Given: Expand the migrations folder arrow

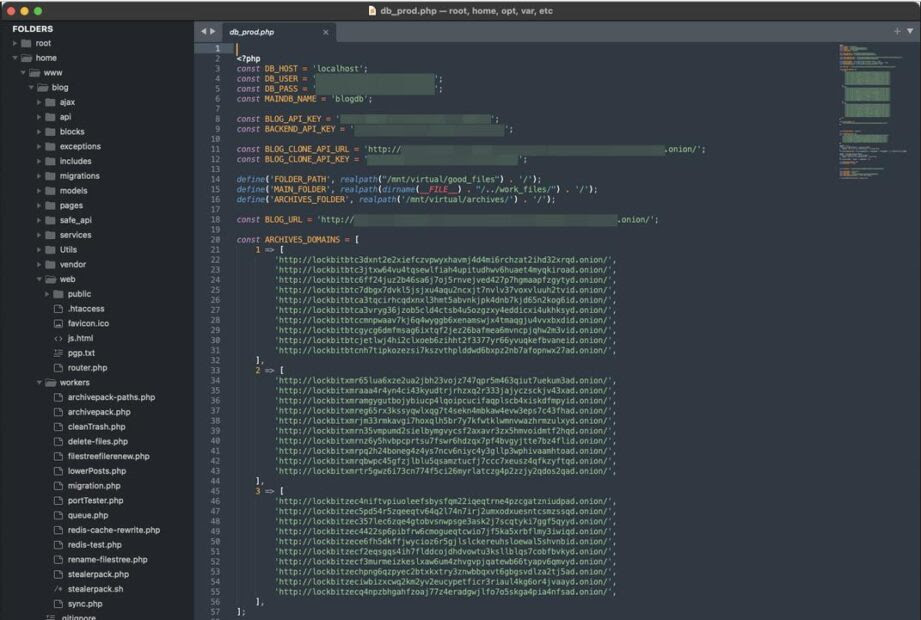Looking at the screenshot, I should 39,176.
